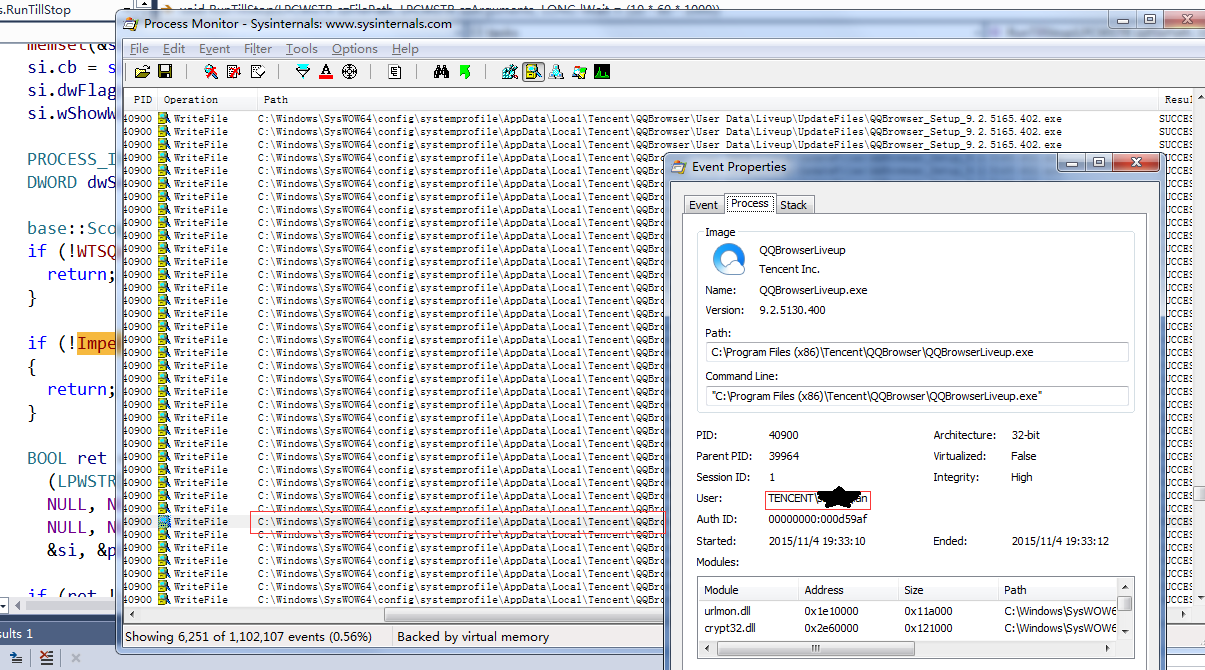Select the Process tab in Event Properties
The image size is (1205, 670).
click(749, 203)
